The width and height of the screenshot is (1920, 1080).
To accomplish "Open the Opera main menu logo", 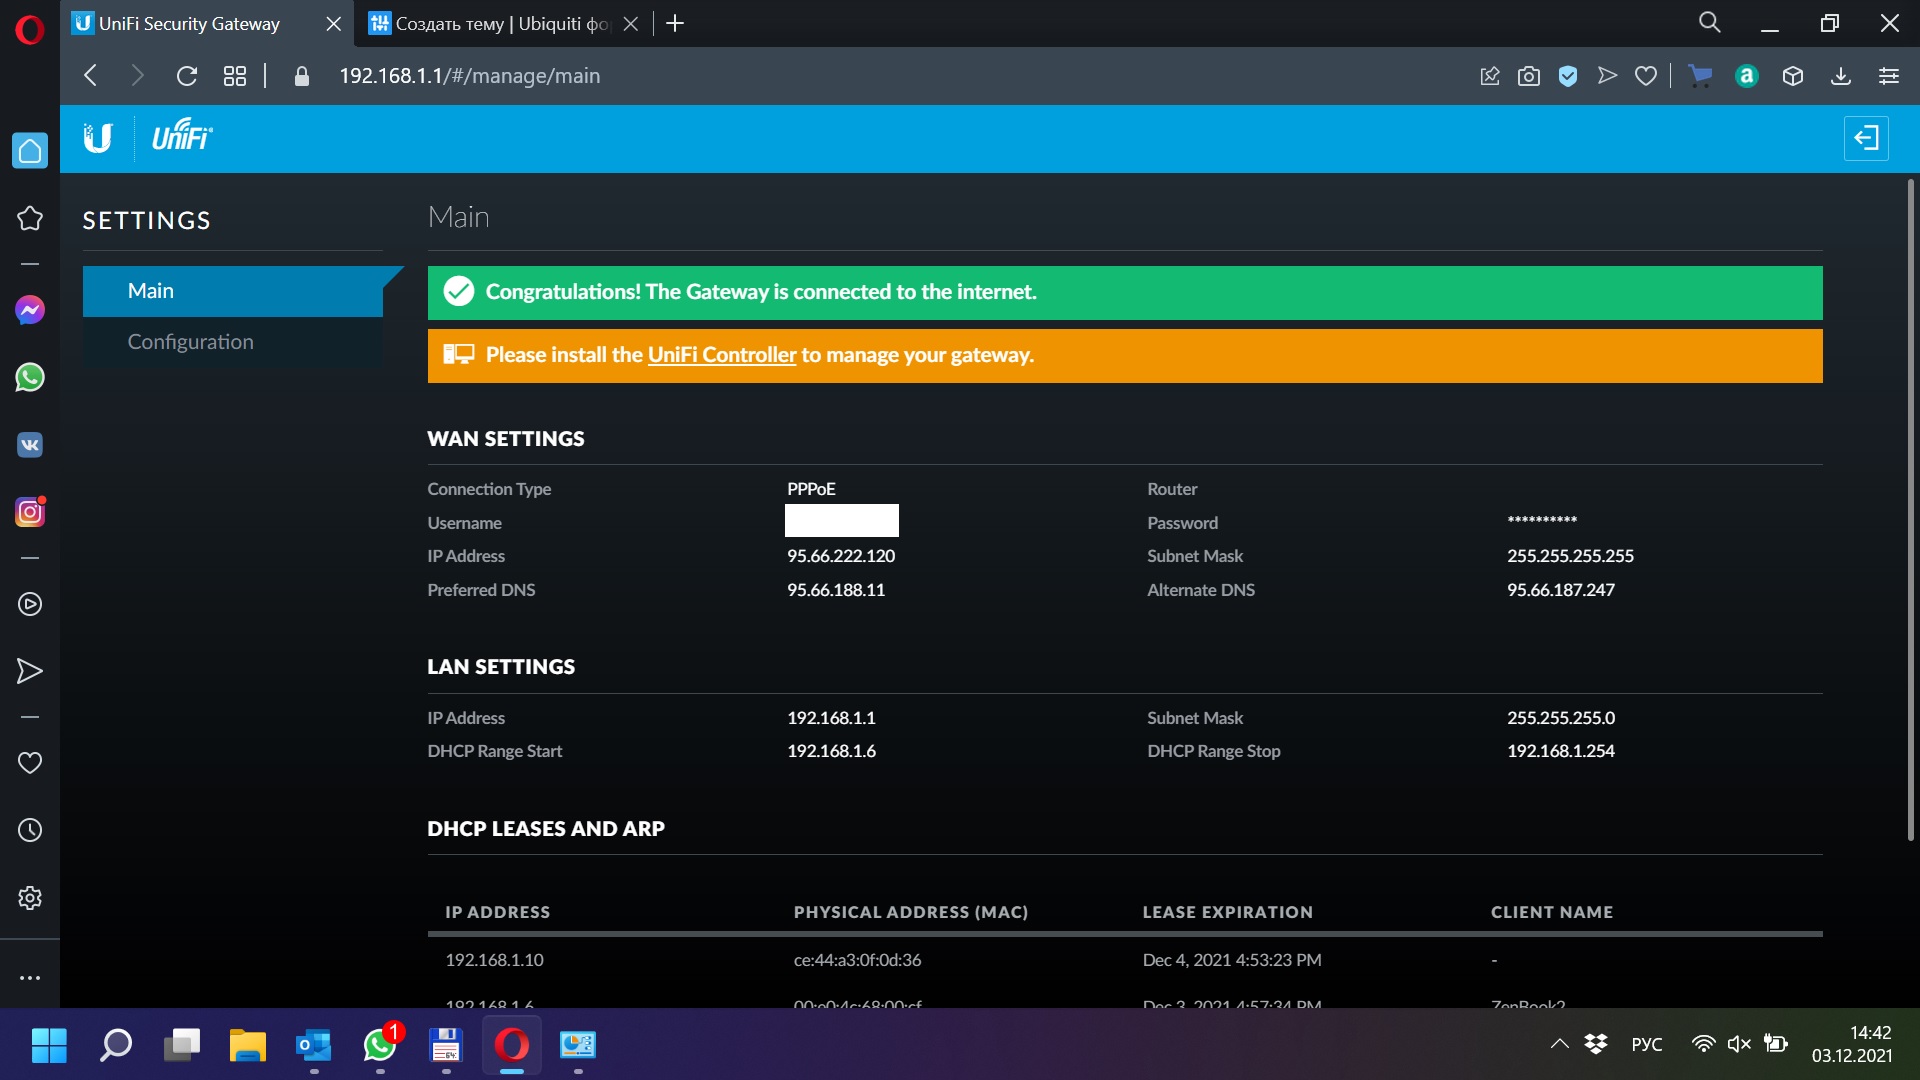I will point(29,31).
